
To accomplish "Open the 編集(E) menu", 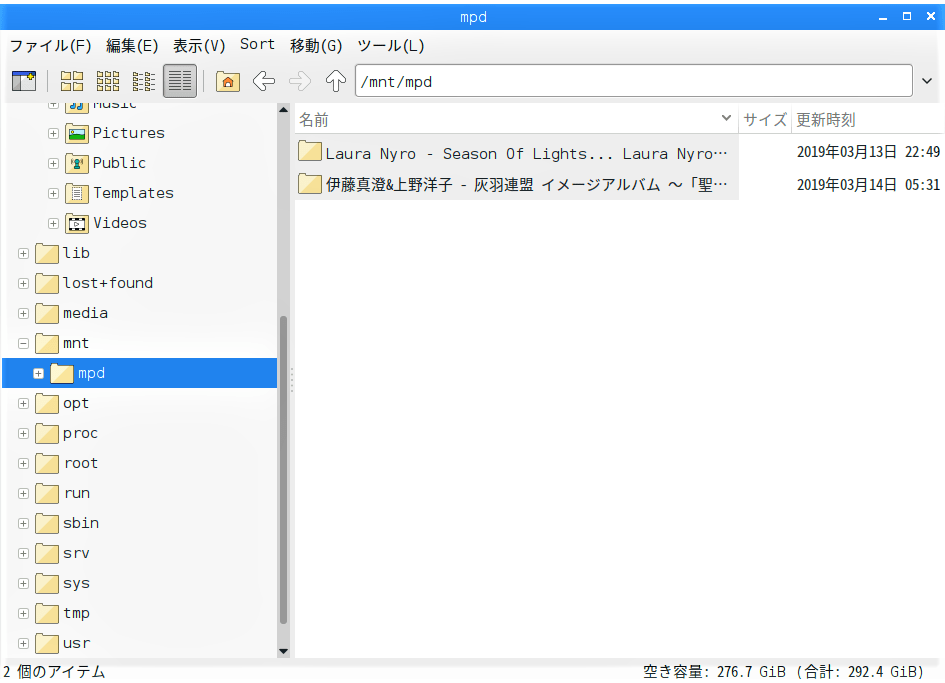I will (132, 45).
